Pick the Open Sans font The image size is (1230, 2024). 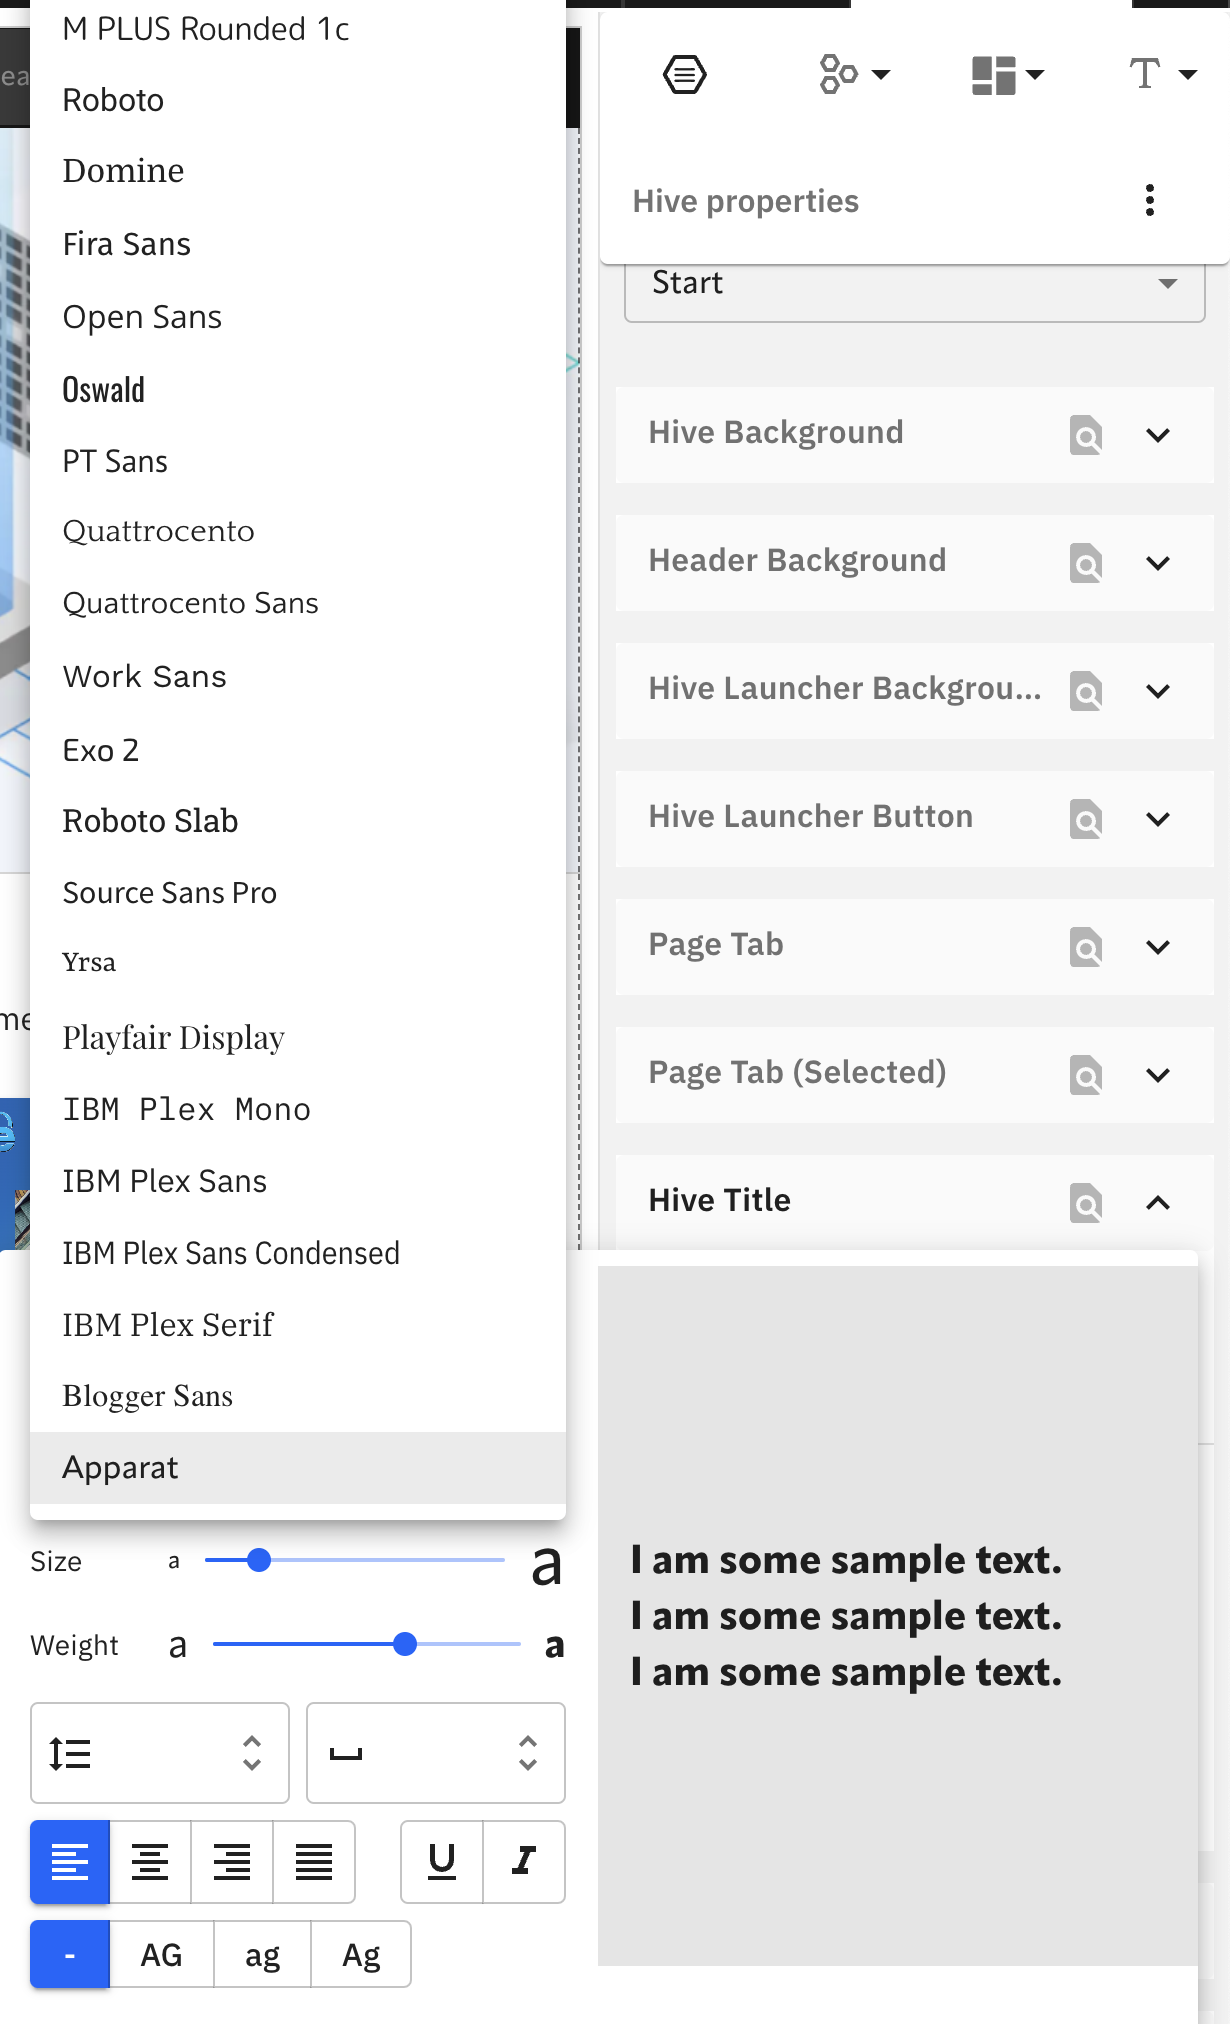pos(298,317)
